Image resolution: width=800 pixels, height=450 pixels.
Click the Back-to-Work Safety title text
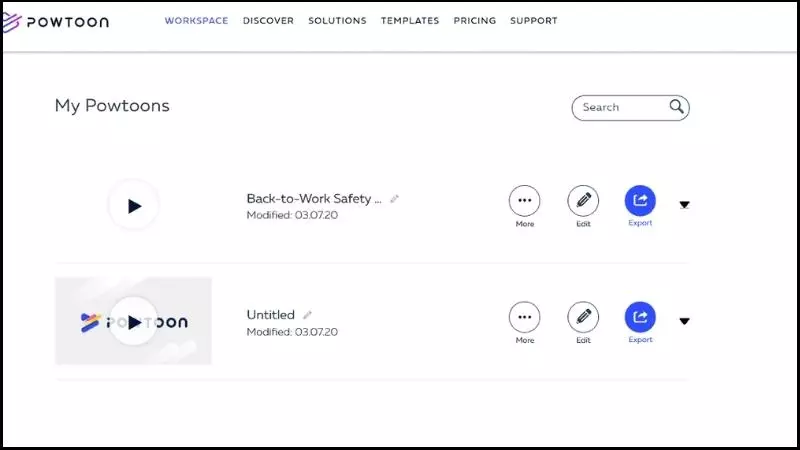[x=314, y=198]
